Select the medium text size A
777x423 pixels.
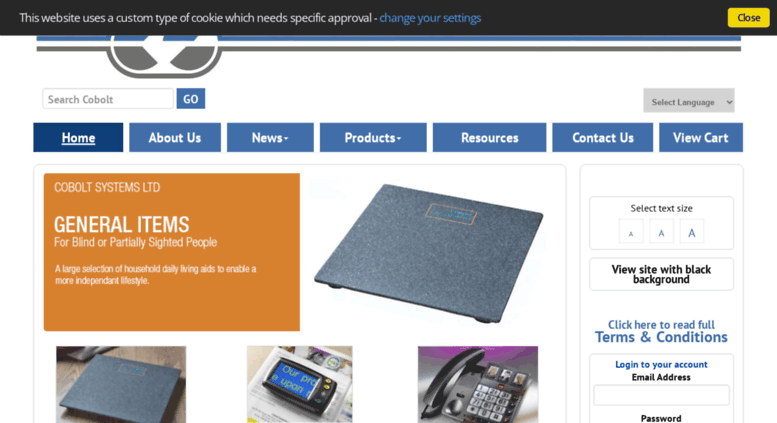[661, 231]
